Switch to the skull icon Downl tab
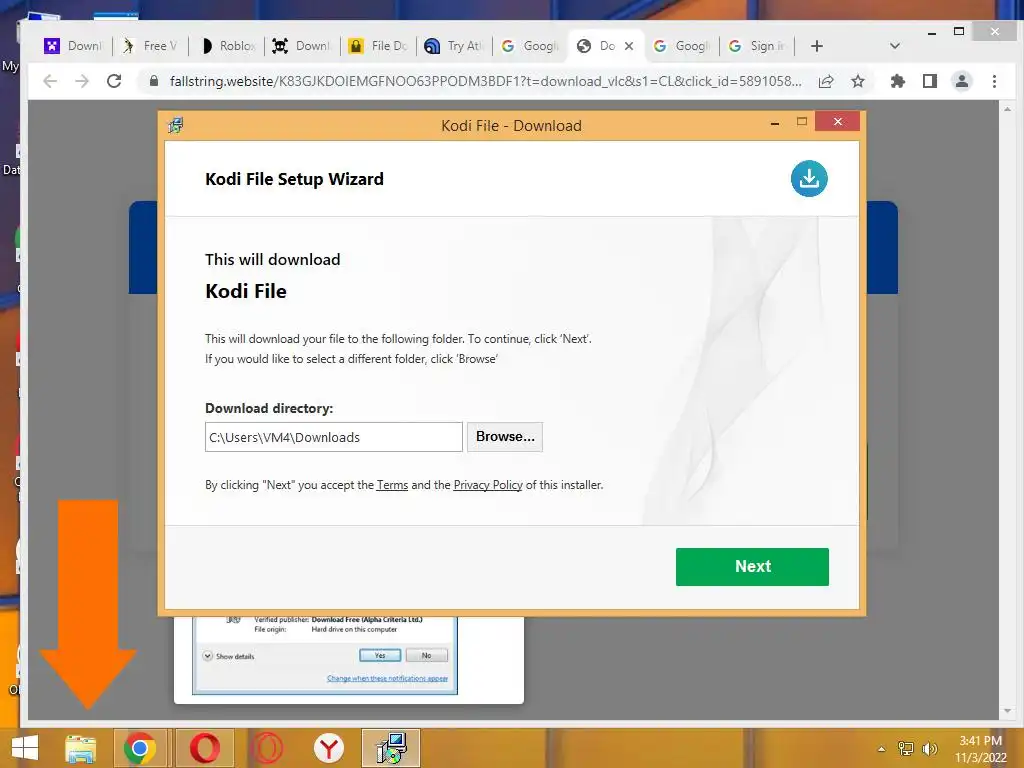Viewport: 1024px width, 768px height. click(x=302, y=46)
